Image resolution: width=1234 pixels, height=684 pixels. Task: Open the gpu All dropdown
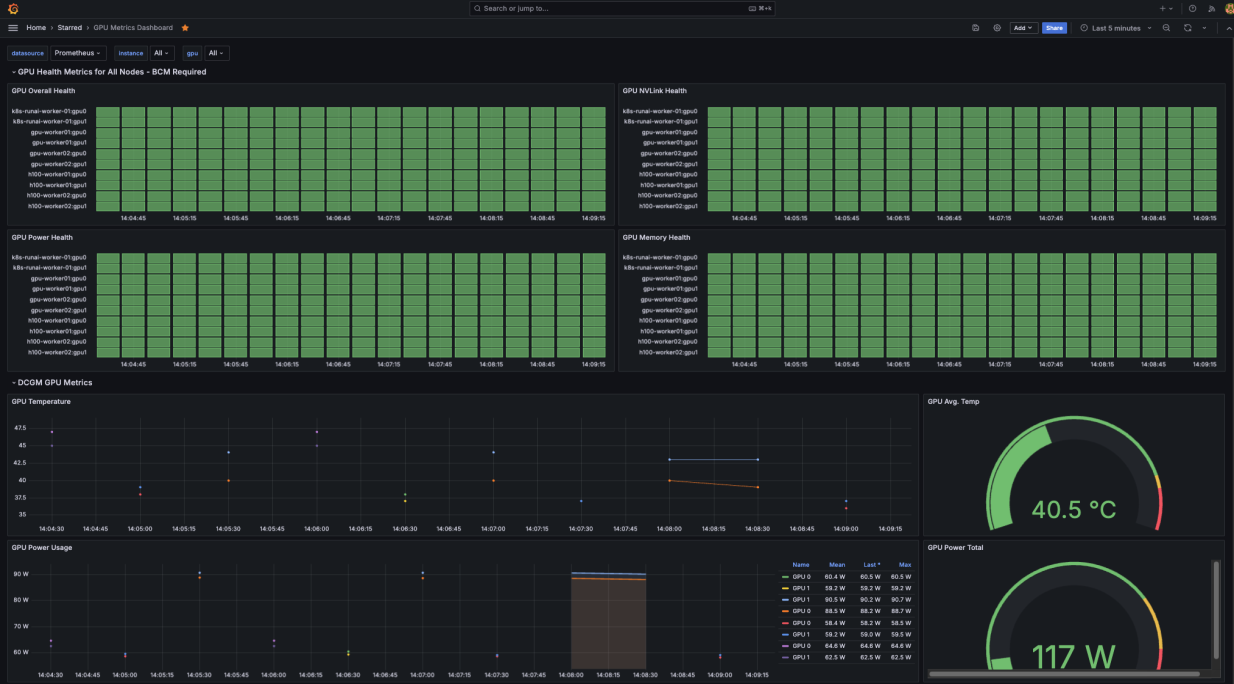[x=216, y=53]
